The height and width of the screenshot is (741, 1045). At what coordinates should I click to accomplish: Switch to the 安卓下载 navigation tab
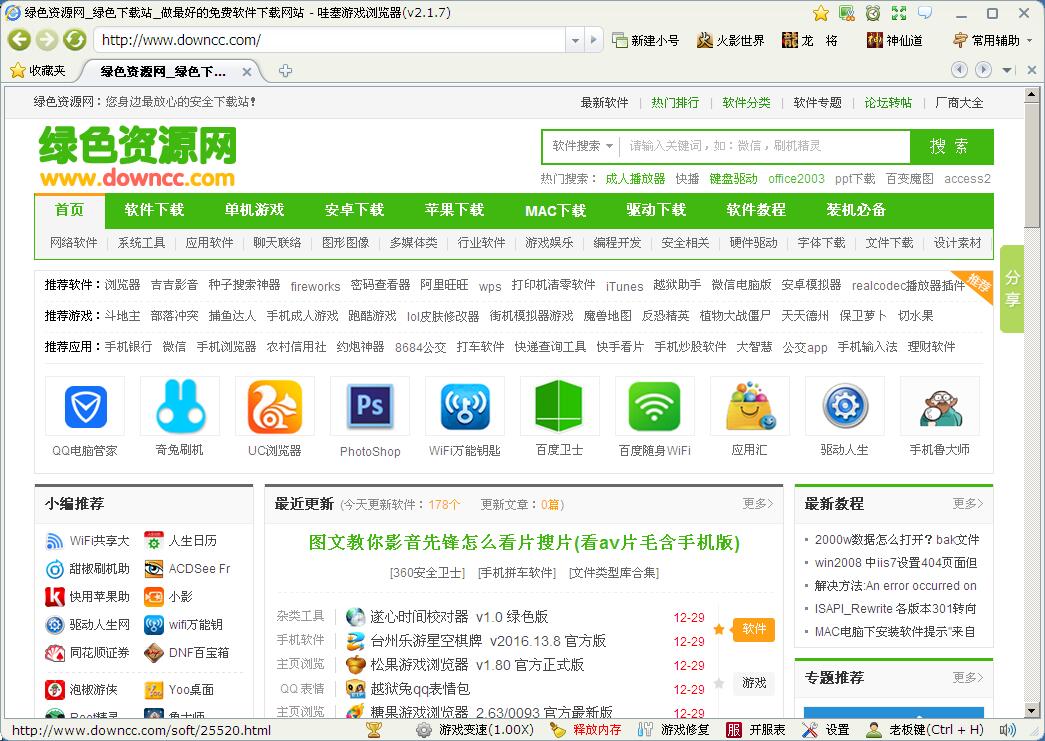click(x=353, y=211)
